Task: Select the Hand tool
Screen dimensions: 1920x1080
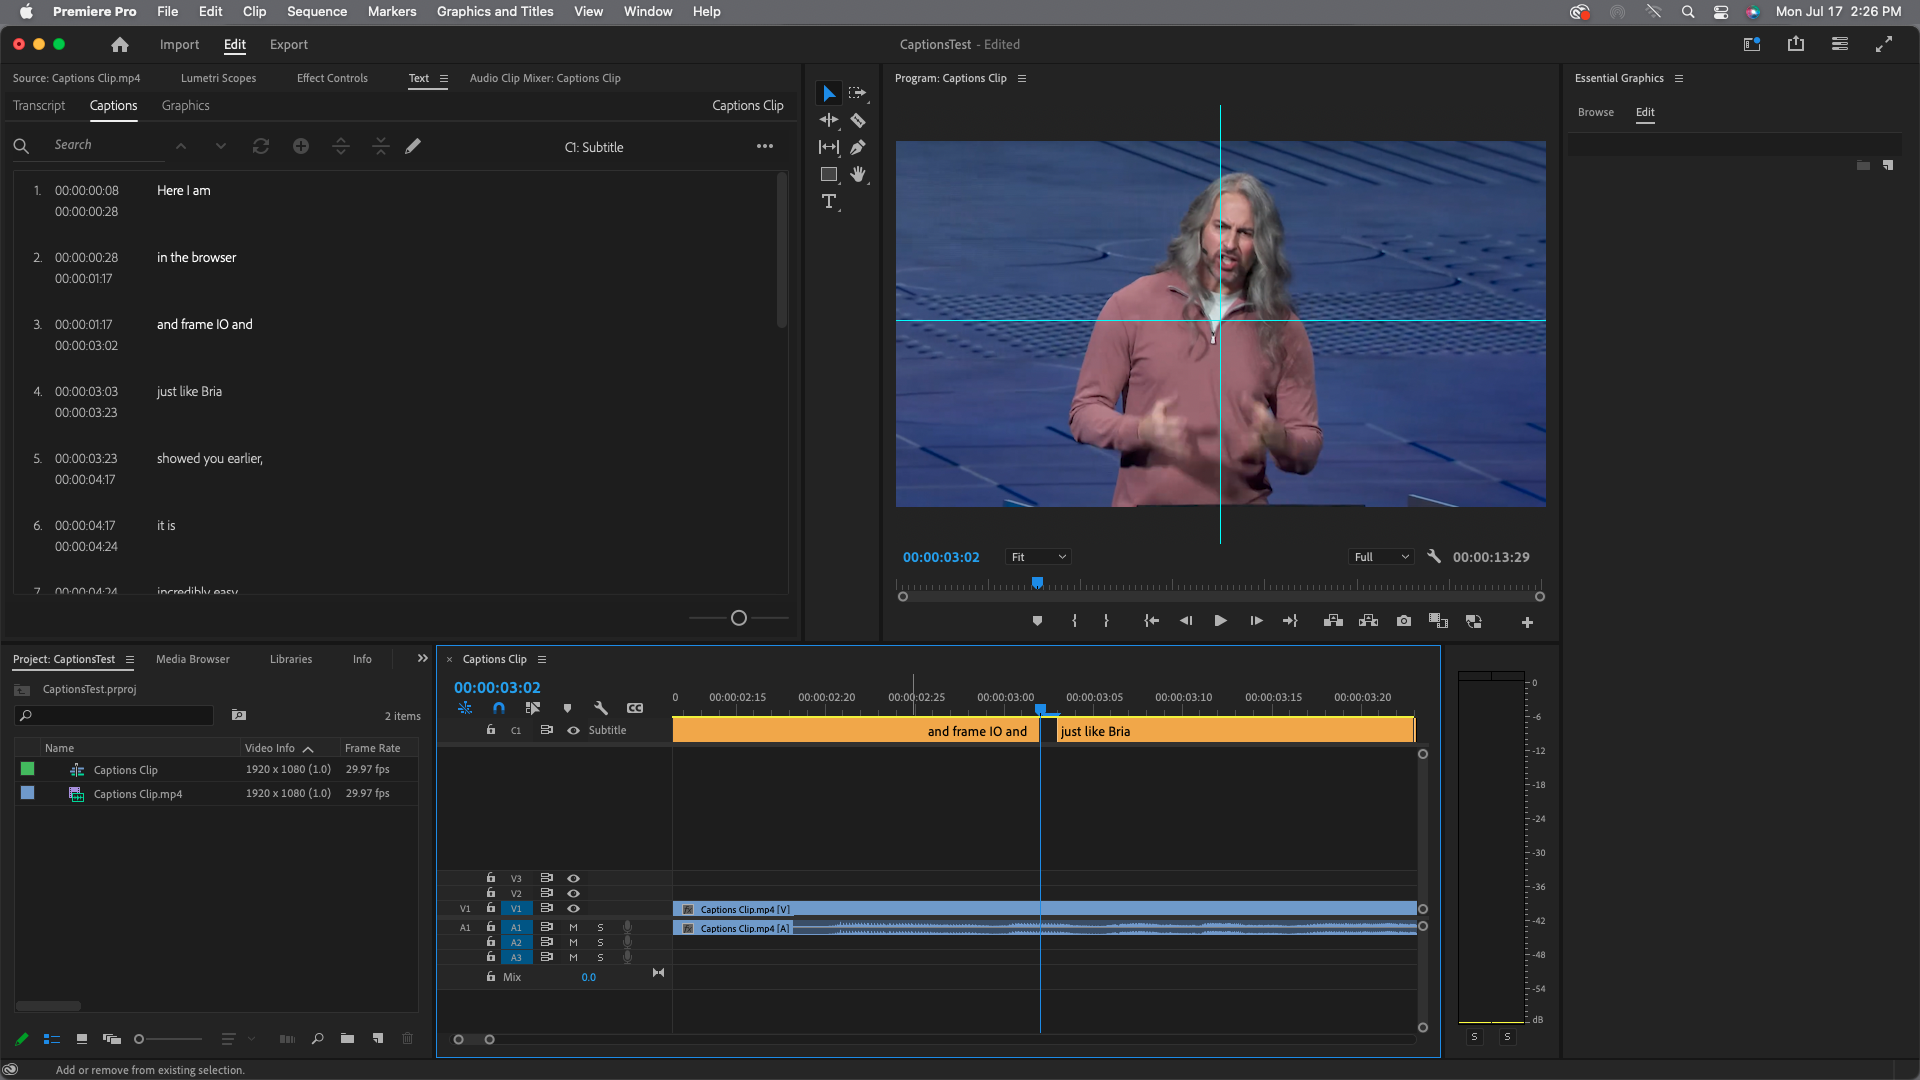Action: coord(859,174)
